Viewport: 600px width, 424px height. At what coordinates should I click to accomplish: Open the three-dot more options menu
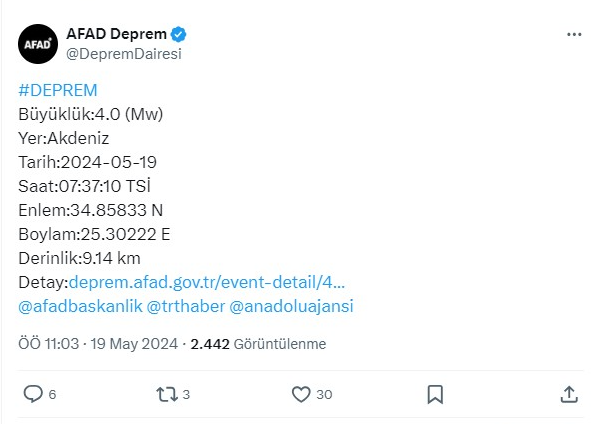[x=574, y=34]
